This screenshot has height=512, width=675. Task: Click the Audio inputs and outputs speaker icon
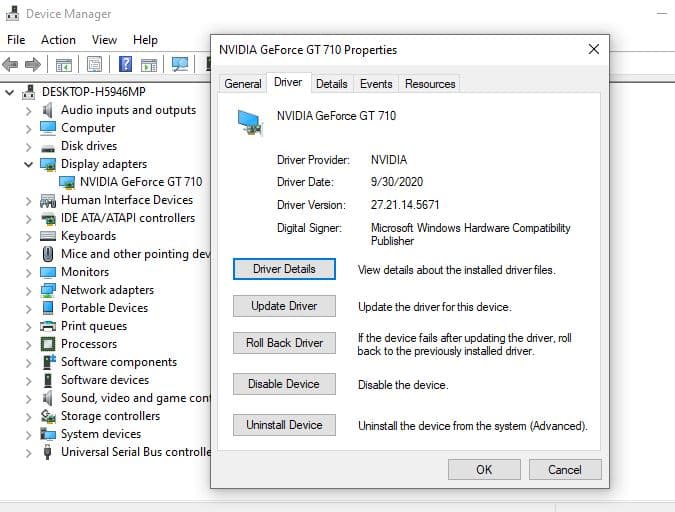(x=48, y=110)
